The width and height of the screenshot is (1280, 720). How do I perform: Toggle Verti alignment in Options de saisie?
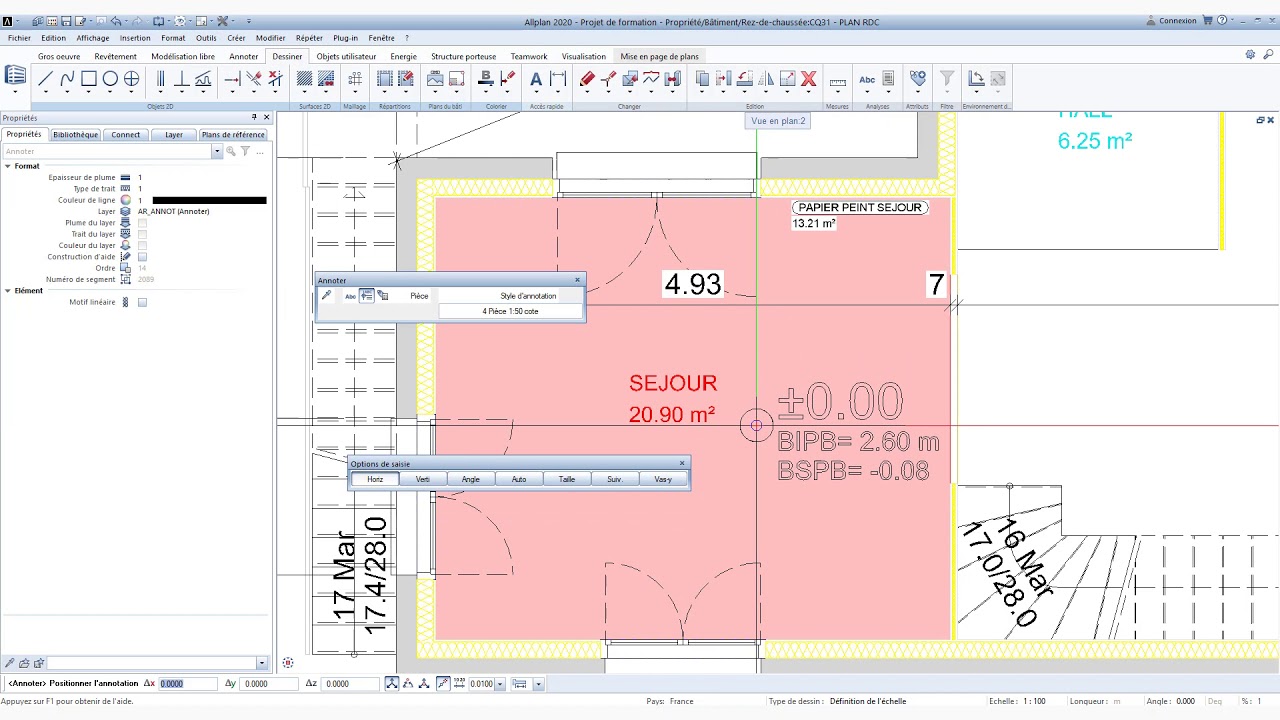[x=423, y=479]
